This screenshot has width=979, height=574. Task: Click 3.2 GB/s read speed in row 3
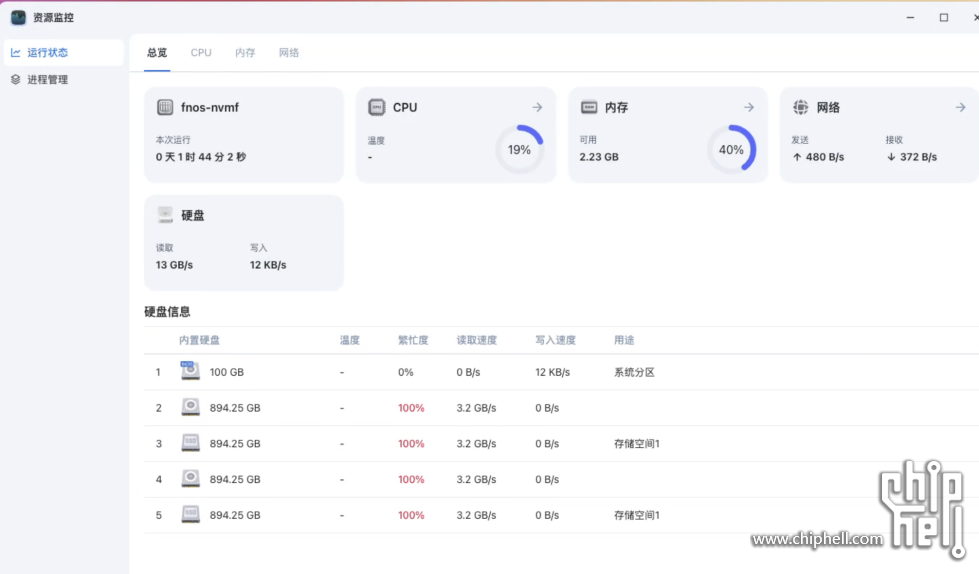click(476, 443)
